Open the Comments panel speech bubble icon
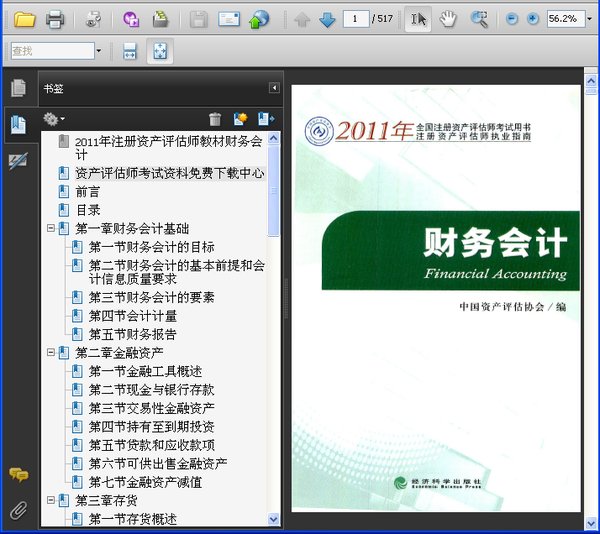 [x=18, y=474]
